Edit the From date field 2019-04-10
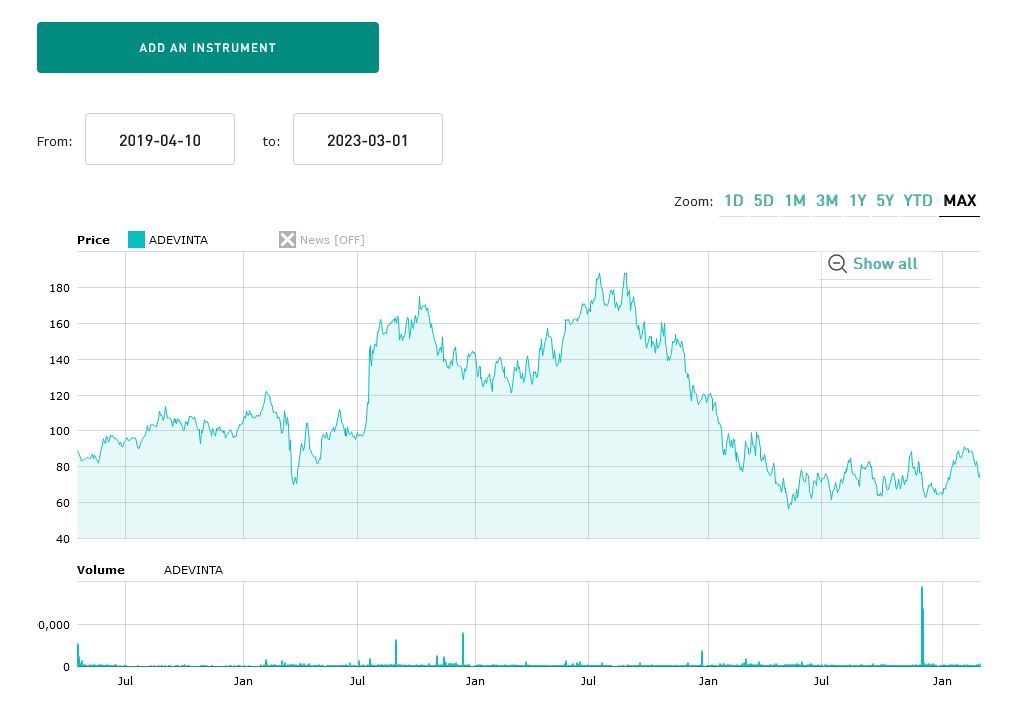1016x722 pixels. click(x=160, y=140)
